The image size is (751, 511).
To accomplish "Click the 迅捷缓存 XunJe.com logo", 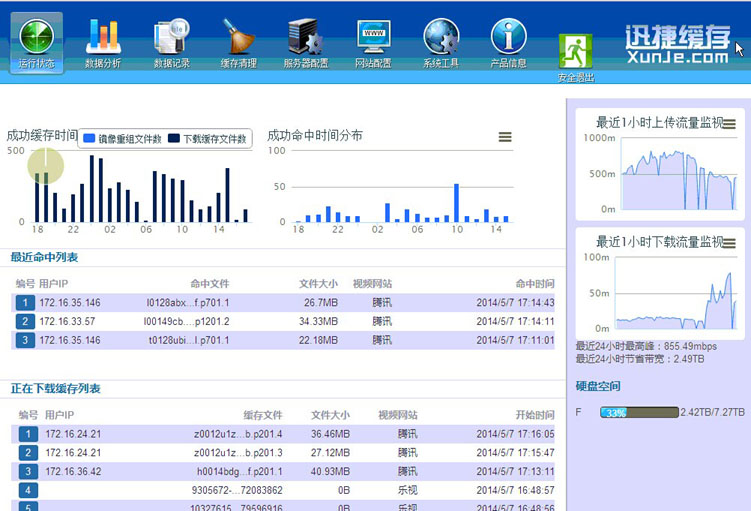I will pyautogui.click(x=678, y=45).
